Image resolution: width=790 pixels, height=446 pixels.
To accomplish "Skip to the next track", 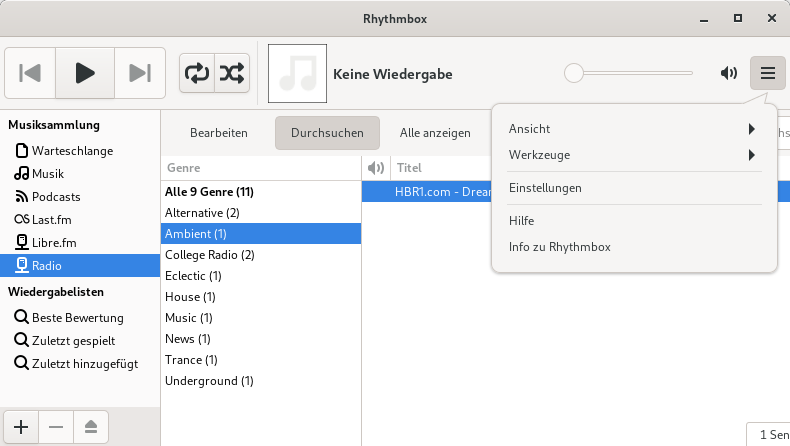I will point(140,73).
